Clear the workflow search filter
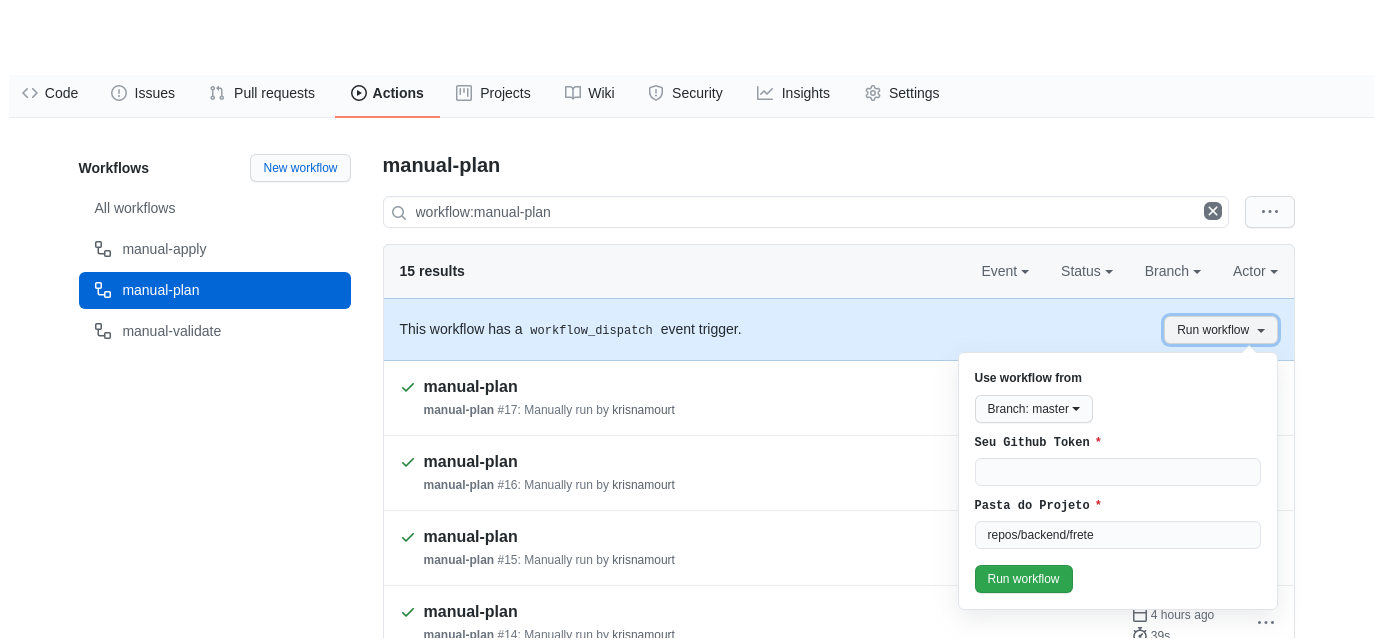This screenshot has height=641, width=1374. pyautogui.click(x=1212, y=211)
